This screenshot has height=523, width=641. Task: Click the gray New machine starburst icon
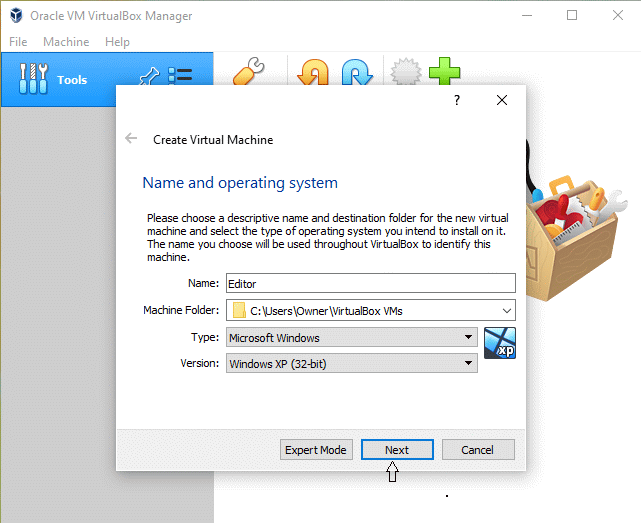point(404,74)
